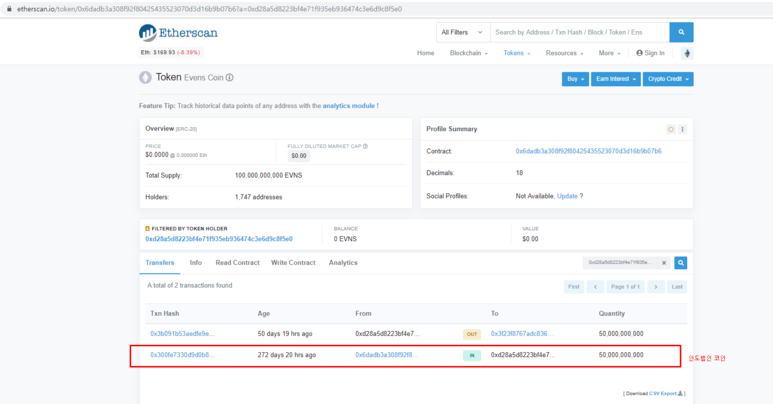Open the filtered holder address 0xd28a5d8223bf4e7... link
Image resolution: width=773 pixels, height=404 pixels.
pyautogui.click(x=219, y=239)
